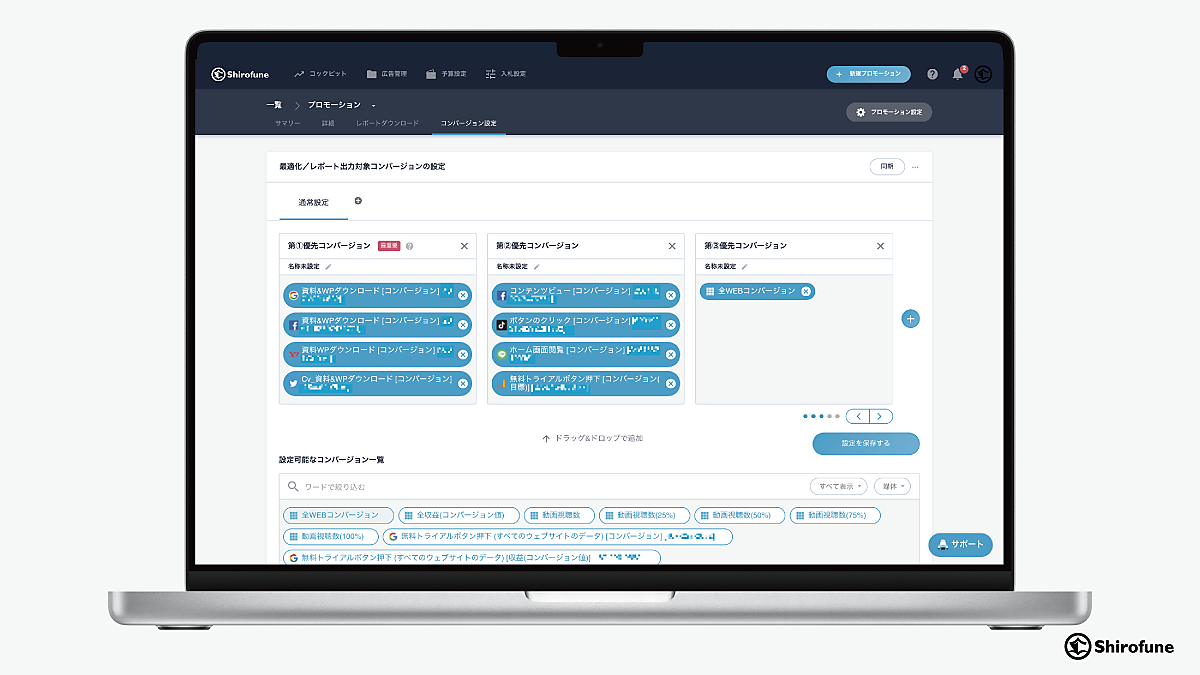The height and width of the screenshot is (675, 1200).
Task: Click the TikTok icon on ボタンのクリック chip
Action: coord(501,324)
